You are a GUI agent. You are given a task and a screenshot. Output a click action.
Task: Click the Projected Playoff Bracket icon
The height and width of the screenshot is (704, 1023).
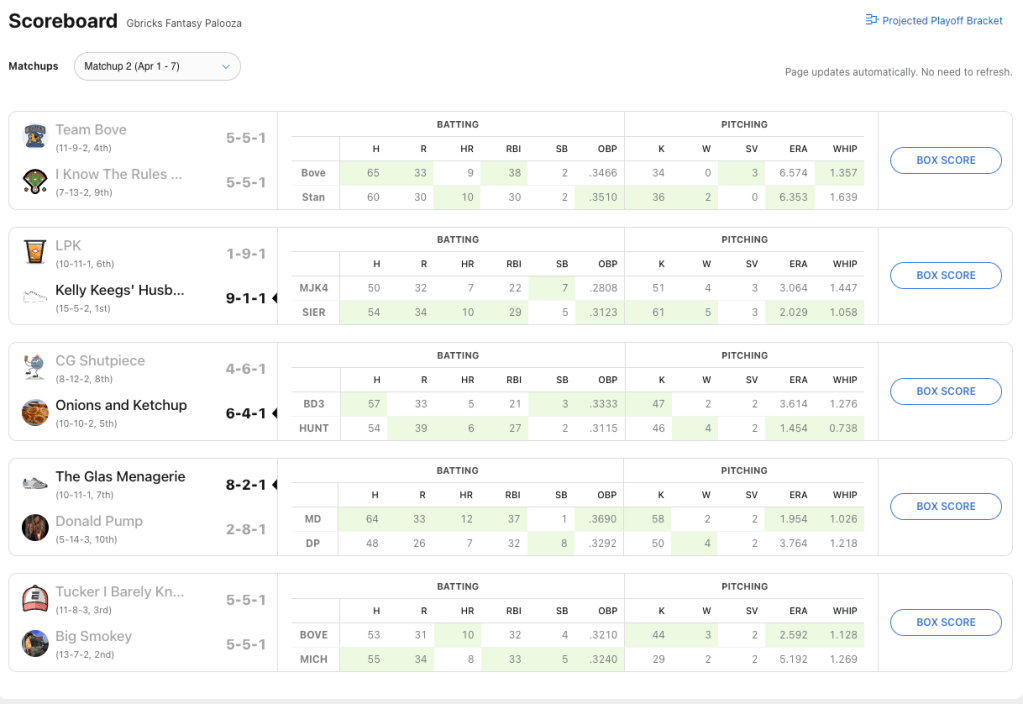(871, 20)
